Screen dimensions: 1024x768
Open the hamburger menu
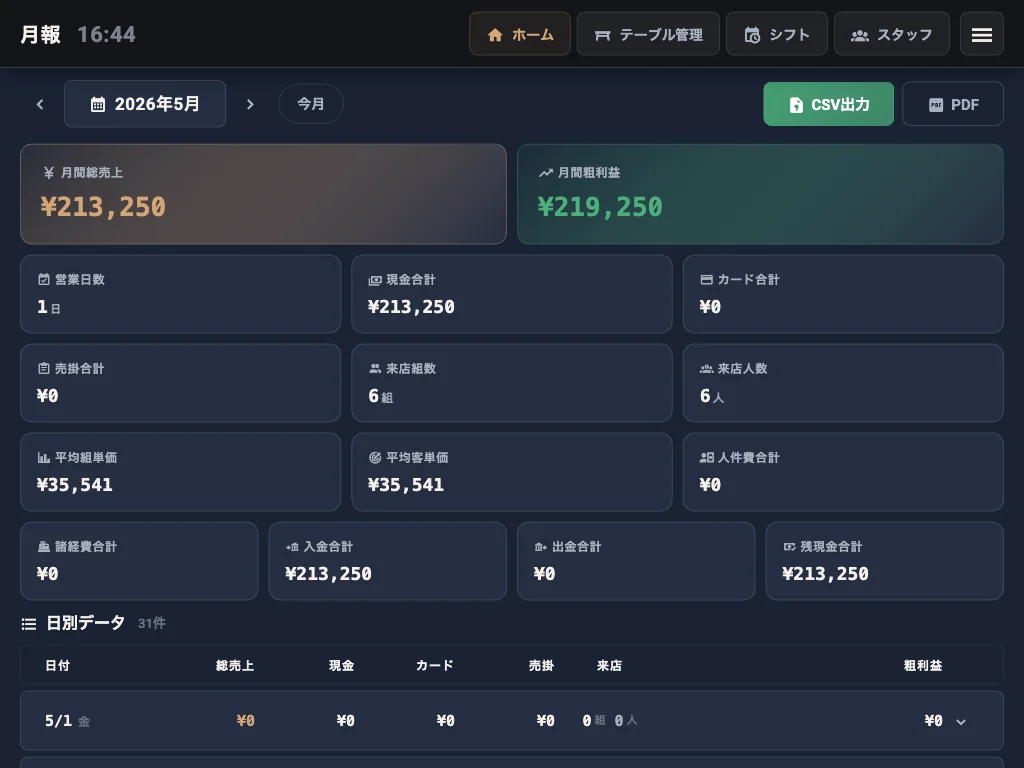click(x=982, y=35)
